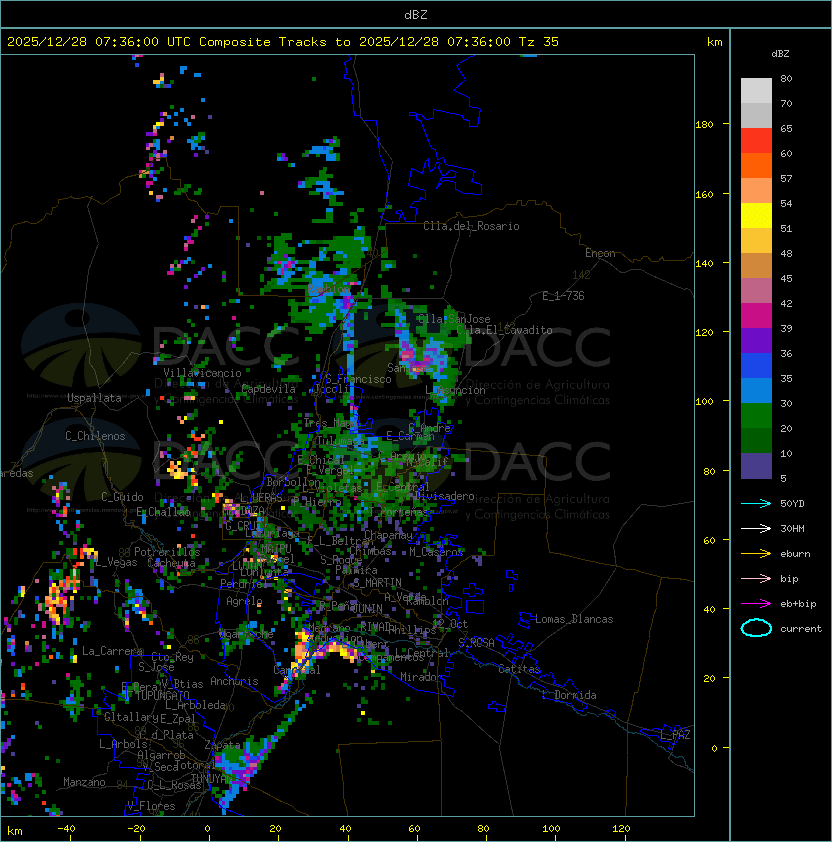Click the 'Lomas_Blancas' map label

(574, 619)
